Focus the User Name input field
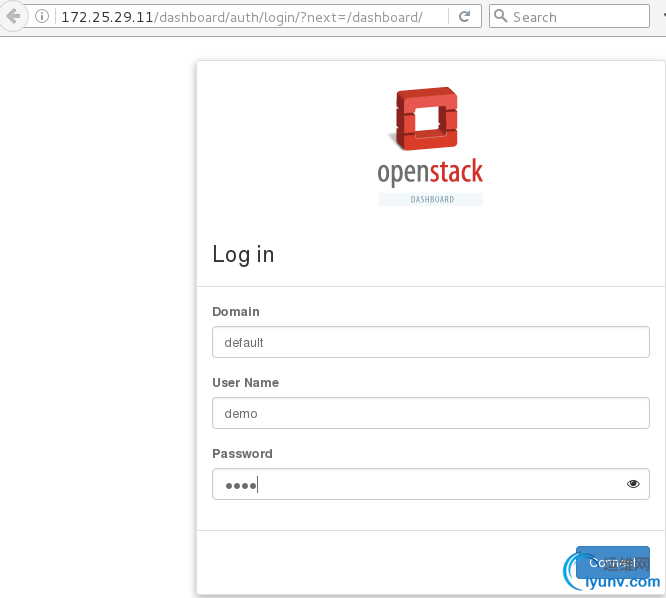This screenshot has width=666, height=598. click(x=431, y=413)
